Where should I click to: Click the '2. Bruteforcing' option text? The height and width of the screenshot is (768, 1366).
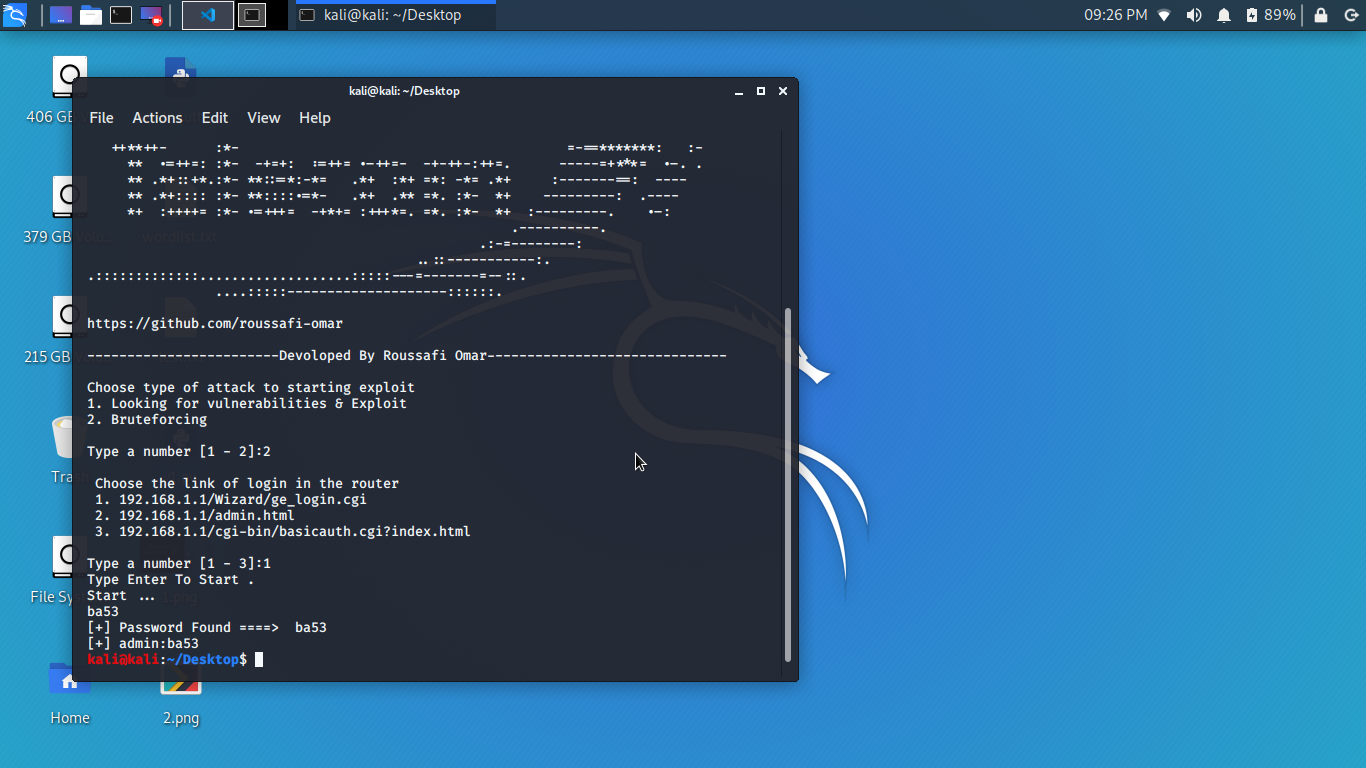point(147,420)
